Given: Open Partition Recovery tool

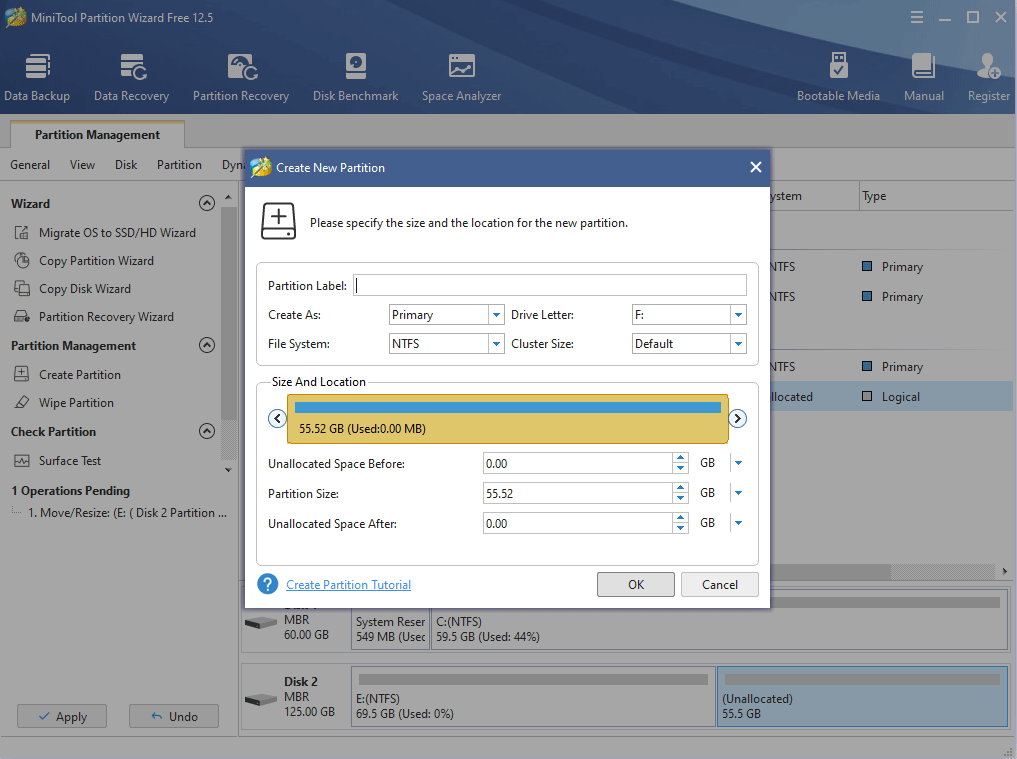Looking at the screenshot, I should pos(241,78).
